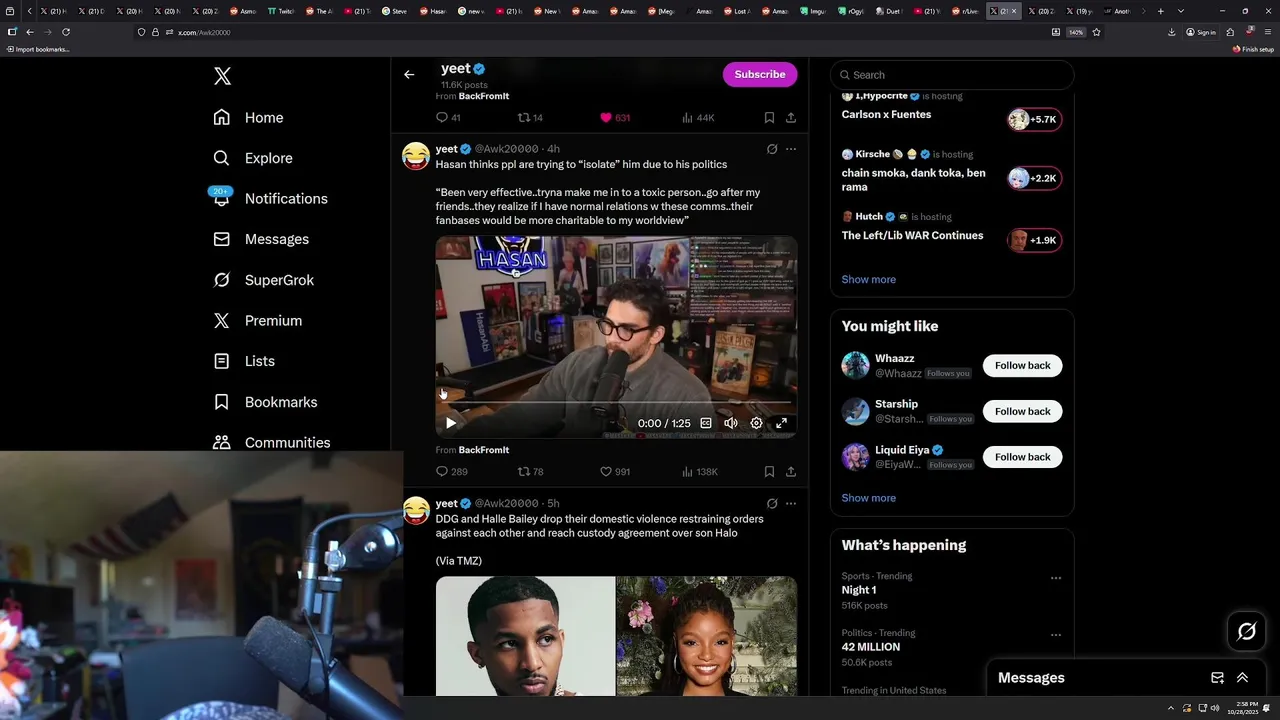Open Halle Bailey photo thumbnail
The width and height of the screenshot is (1280, 720).
click(x=707, y=636)
